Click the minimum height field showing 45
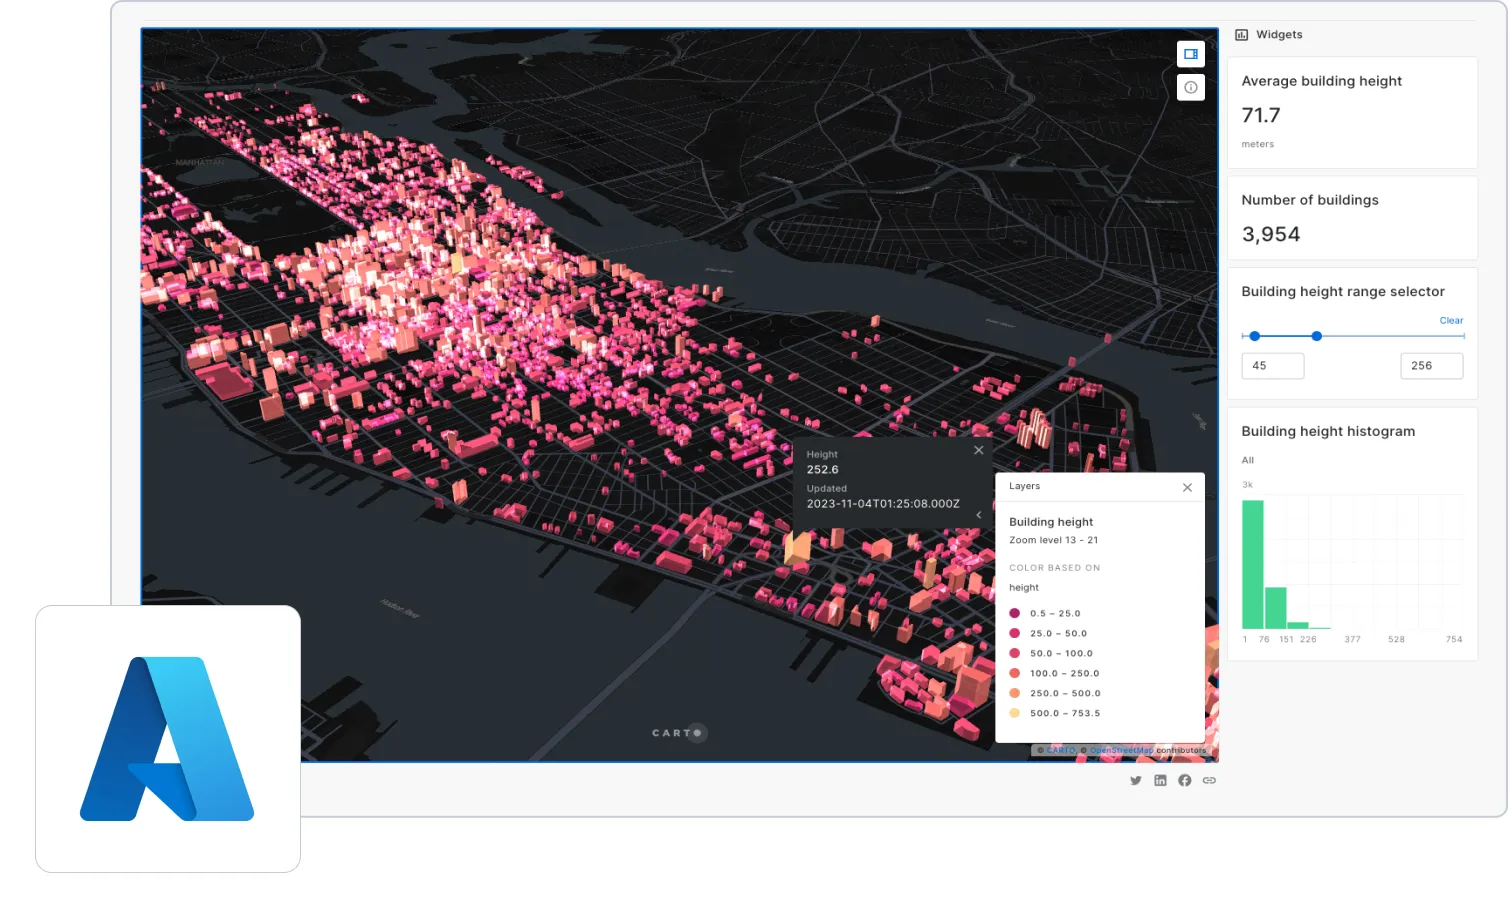Viewport: 1508px width, 900px height. 1272,366
